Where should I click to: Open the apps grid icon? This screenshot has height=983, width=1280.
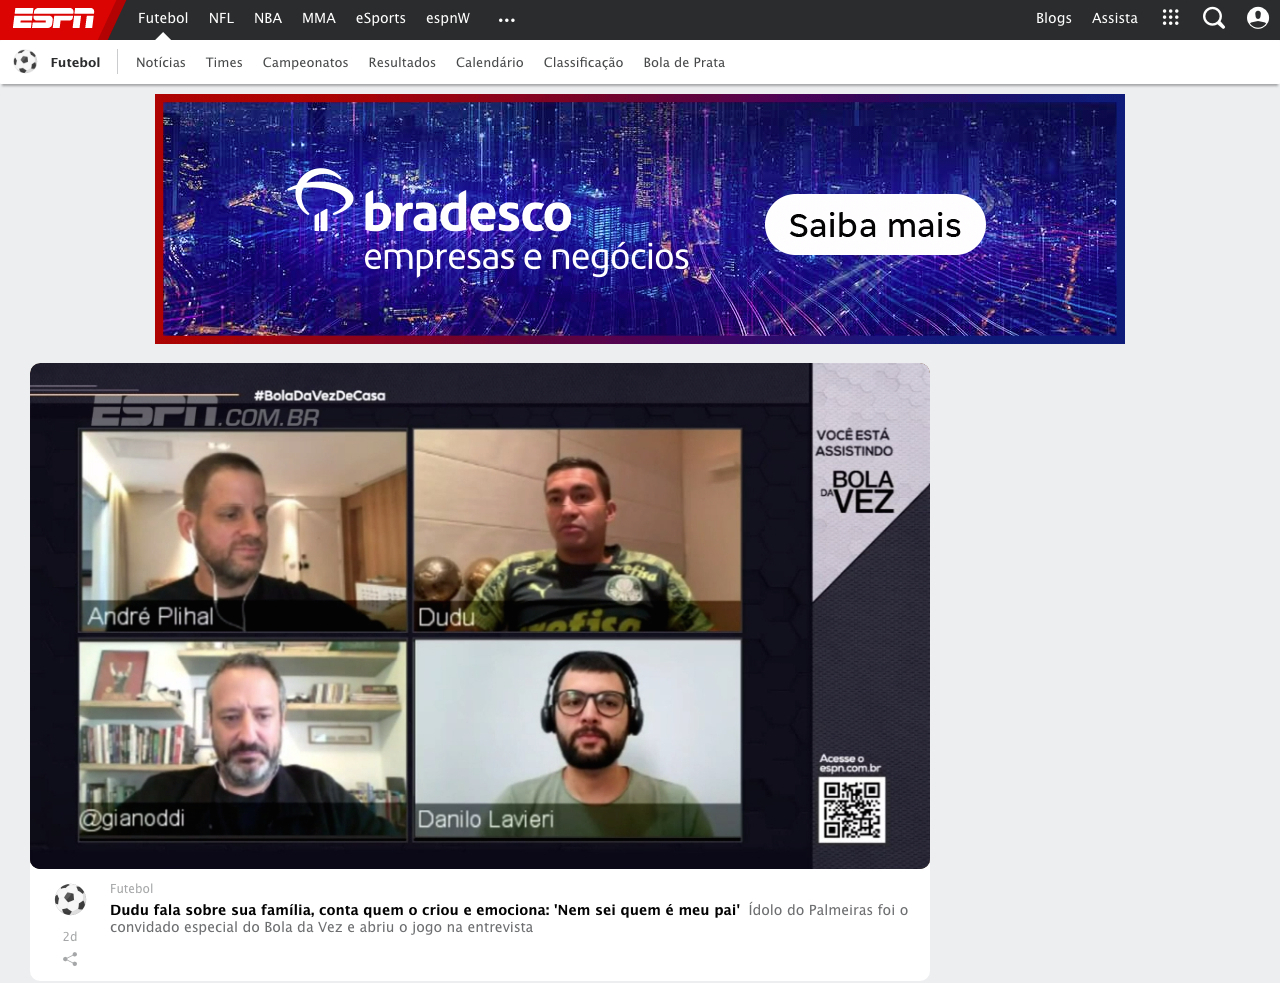1171,18
